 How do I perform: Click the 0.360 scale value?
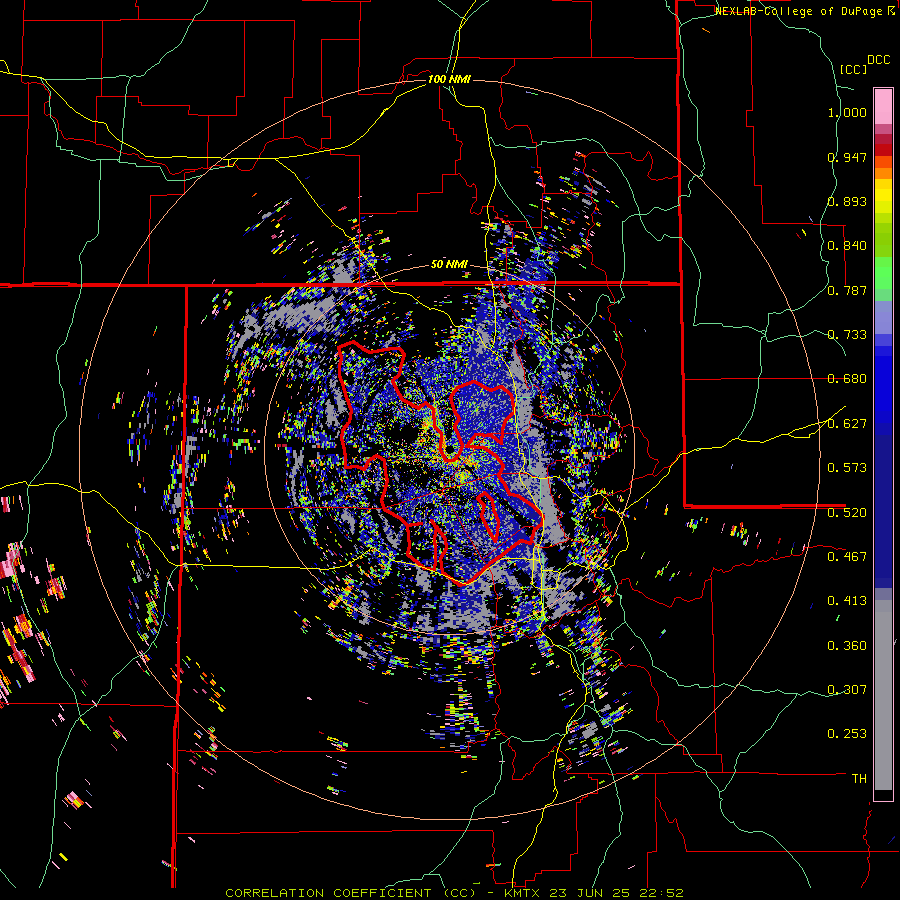847,646
